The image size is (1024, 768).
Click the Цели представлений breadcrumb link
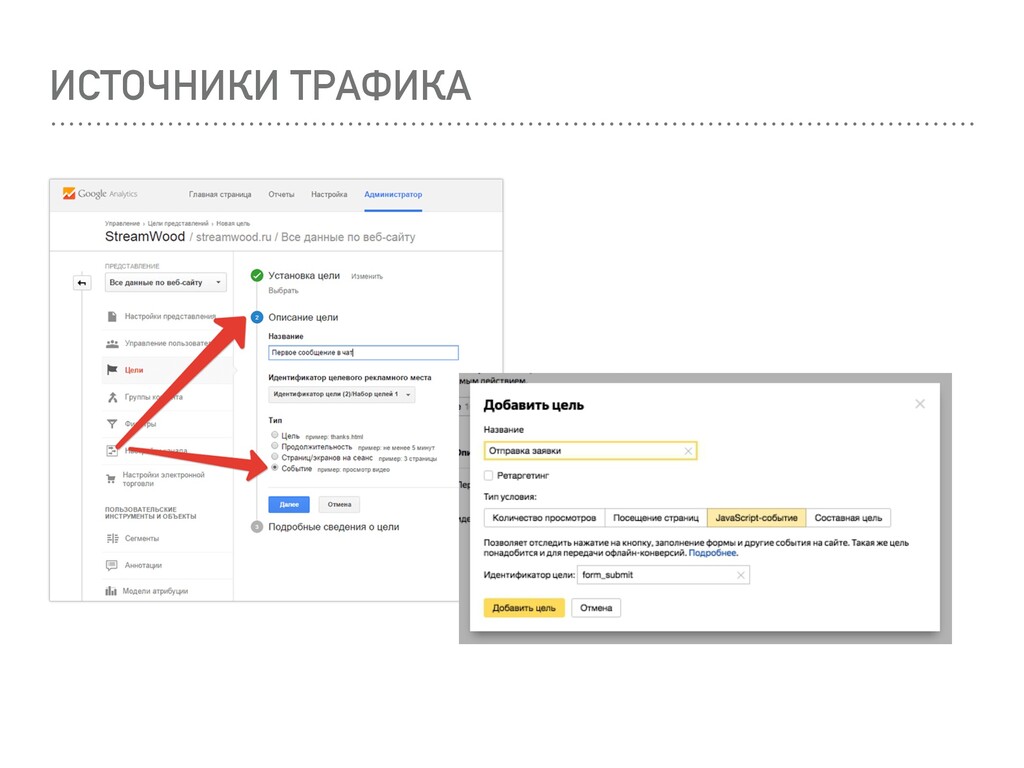pos(178,223)
